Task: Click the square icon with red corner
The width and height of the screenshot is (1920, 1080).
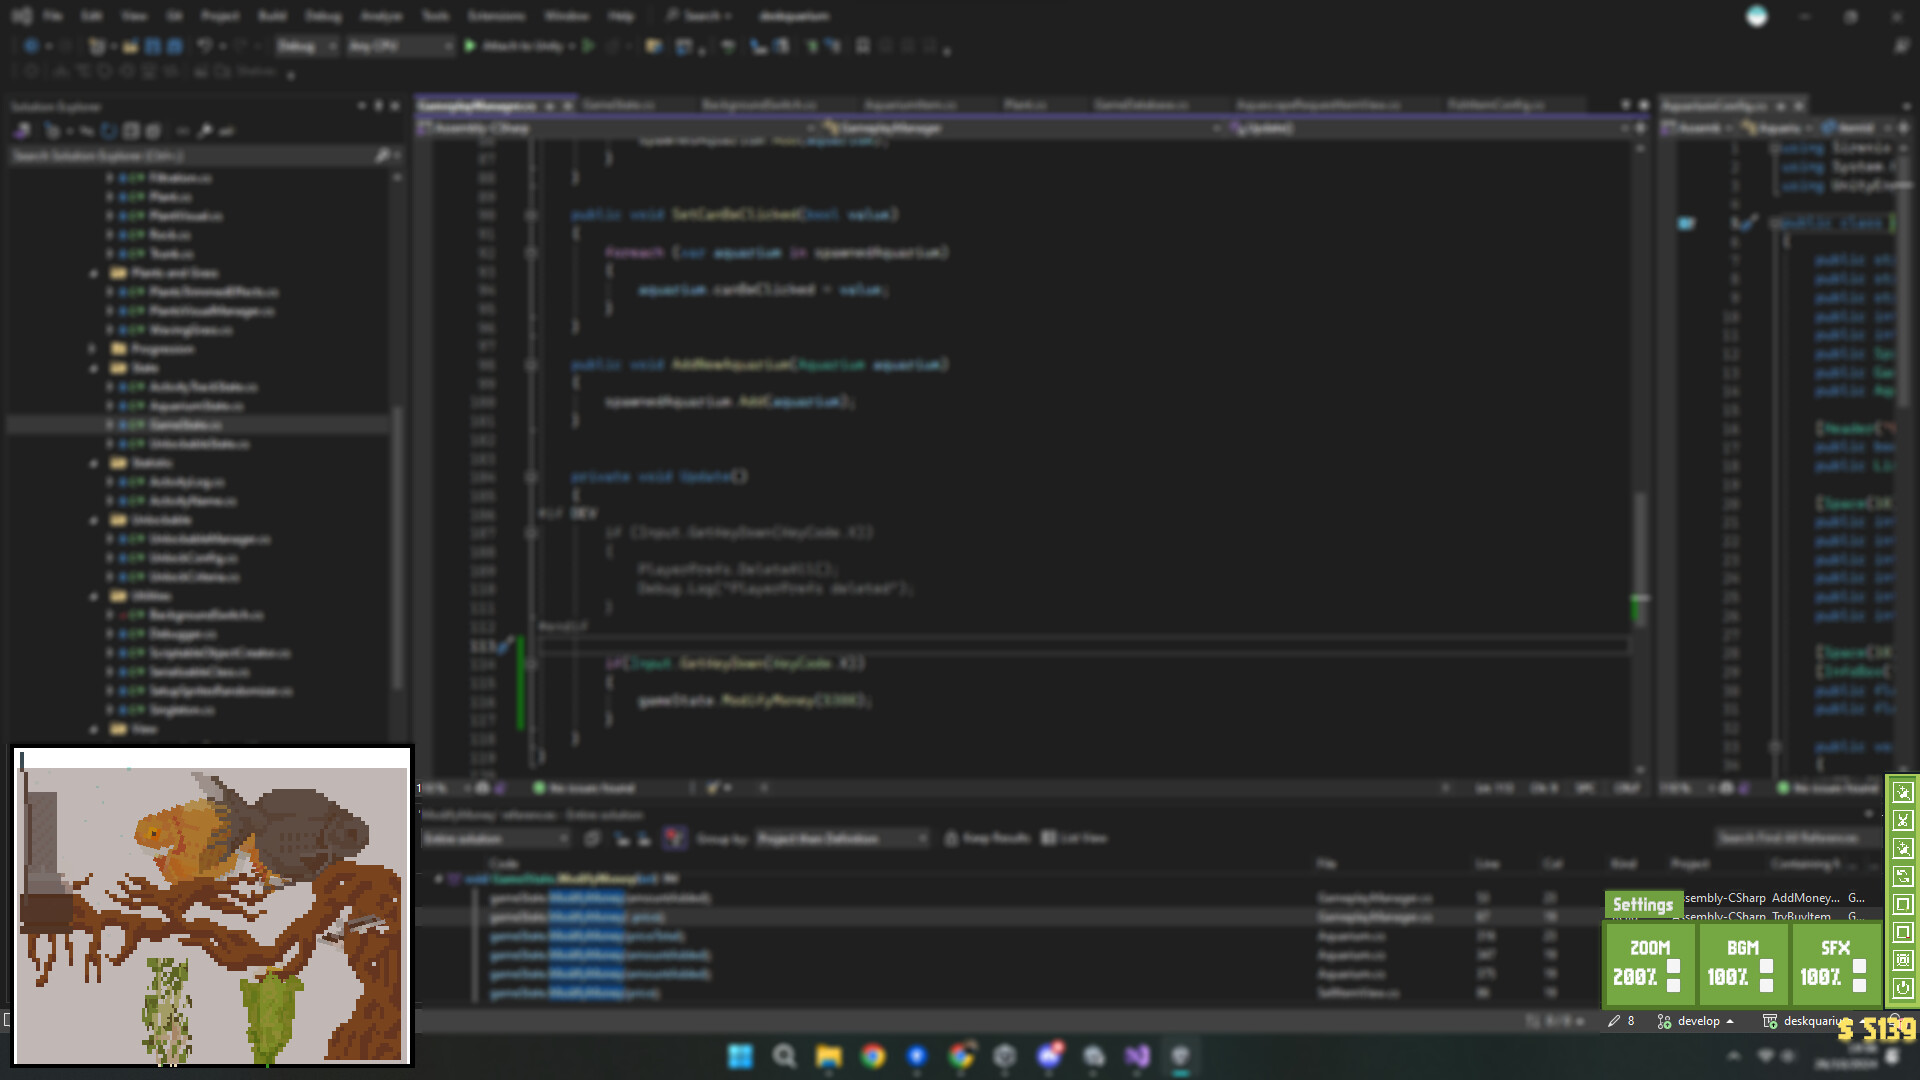Action: click(1903, 932)
